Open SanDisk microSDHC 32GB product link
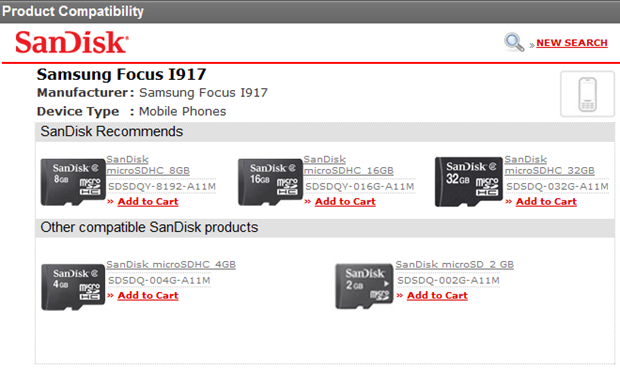This screenshot has width=620, height=370. point(550,165)
